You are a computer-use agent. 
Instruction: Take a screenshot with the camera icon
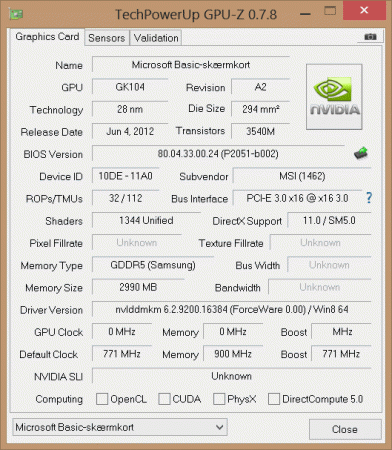click(370, 37)
